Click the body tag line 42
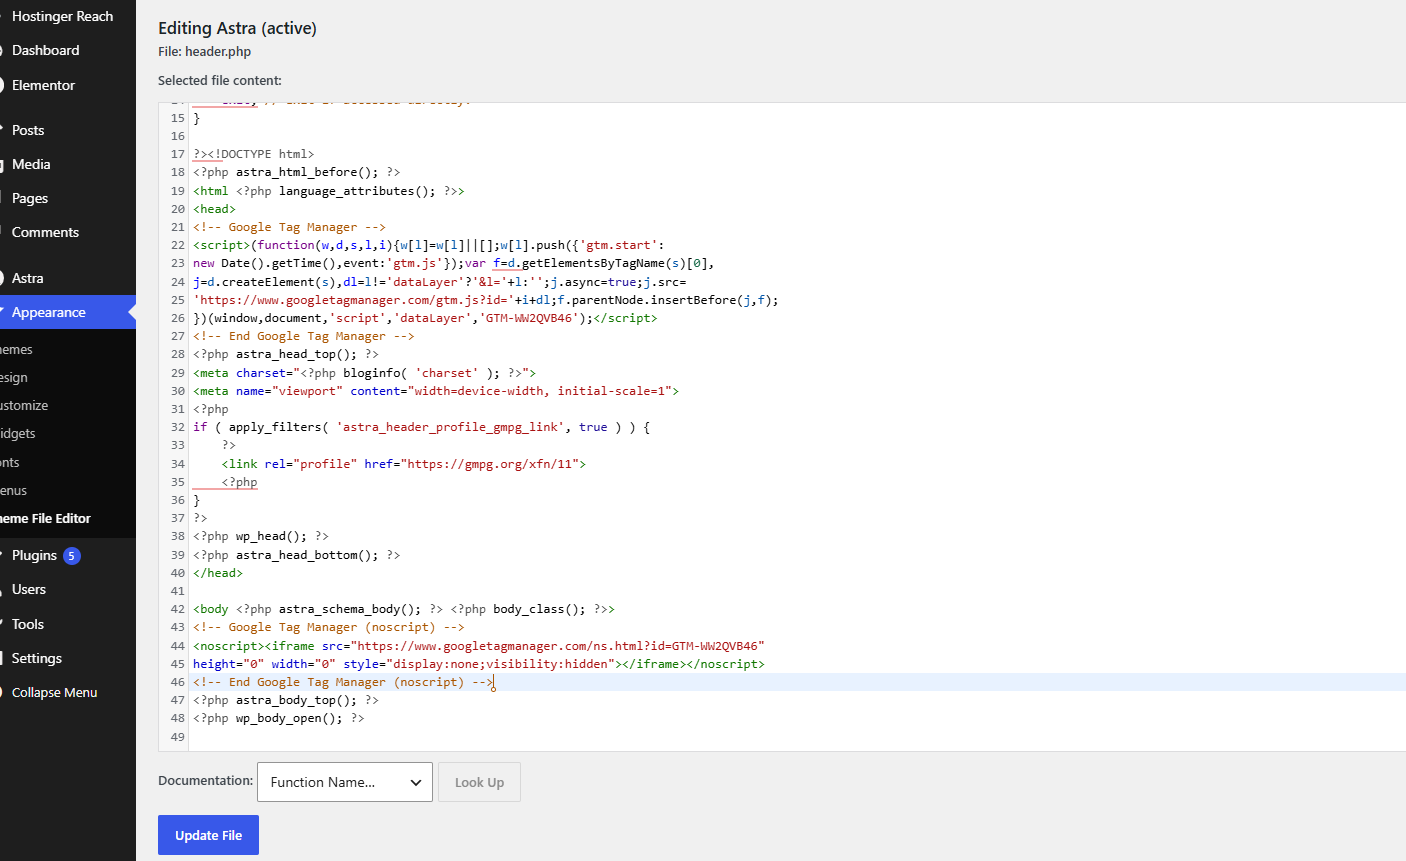Viewport: 1406px width, 861px height. [x=404, y=609]
